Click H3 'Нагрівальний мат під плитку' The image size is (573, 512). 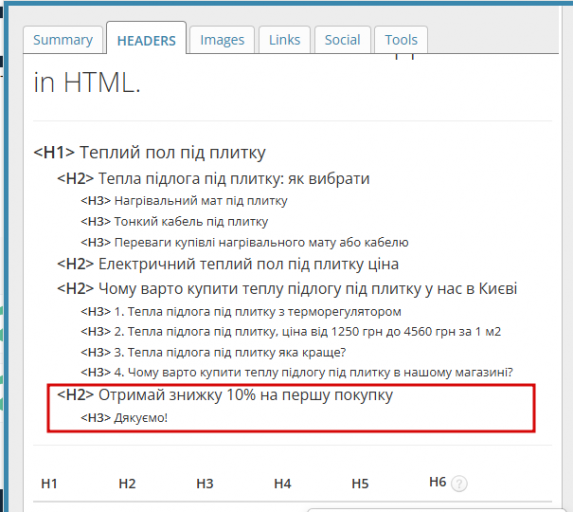pyautogui.click(x=184, y=201)
